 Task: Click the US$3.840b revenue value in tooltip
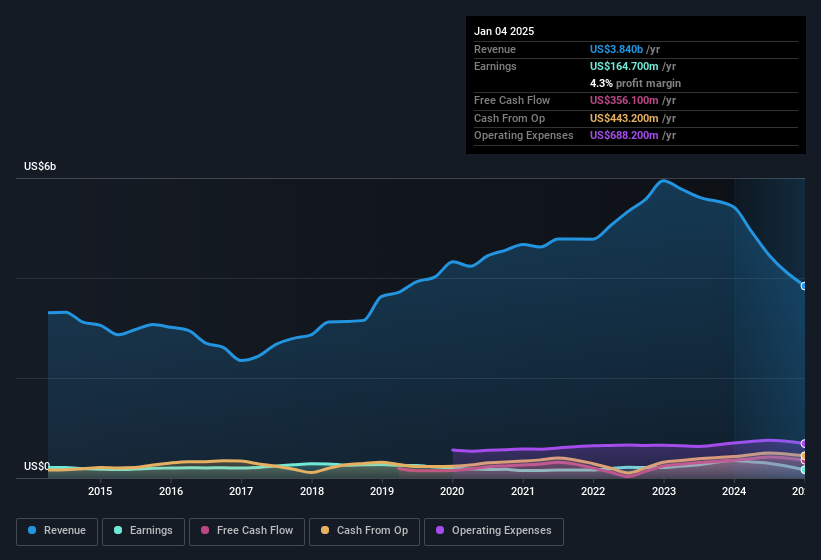(x=616, y=49)
